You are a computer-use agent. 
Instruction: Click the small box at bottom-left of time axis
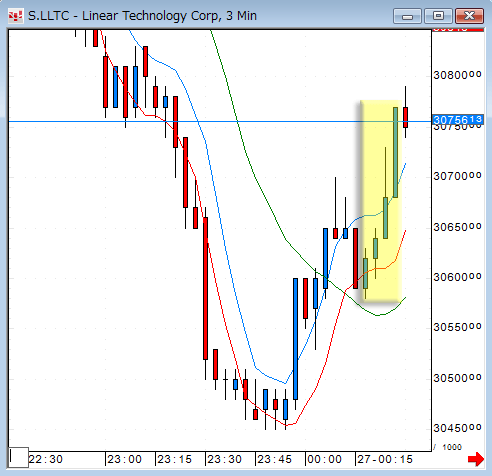click(19, 457)
